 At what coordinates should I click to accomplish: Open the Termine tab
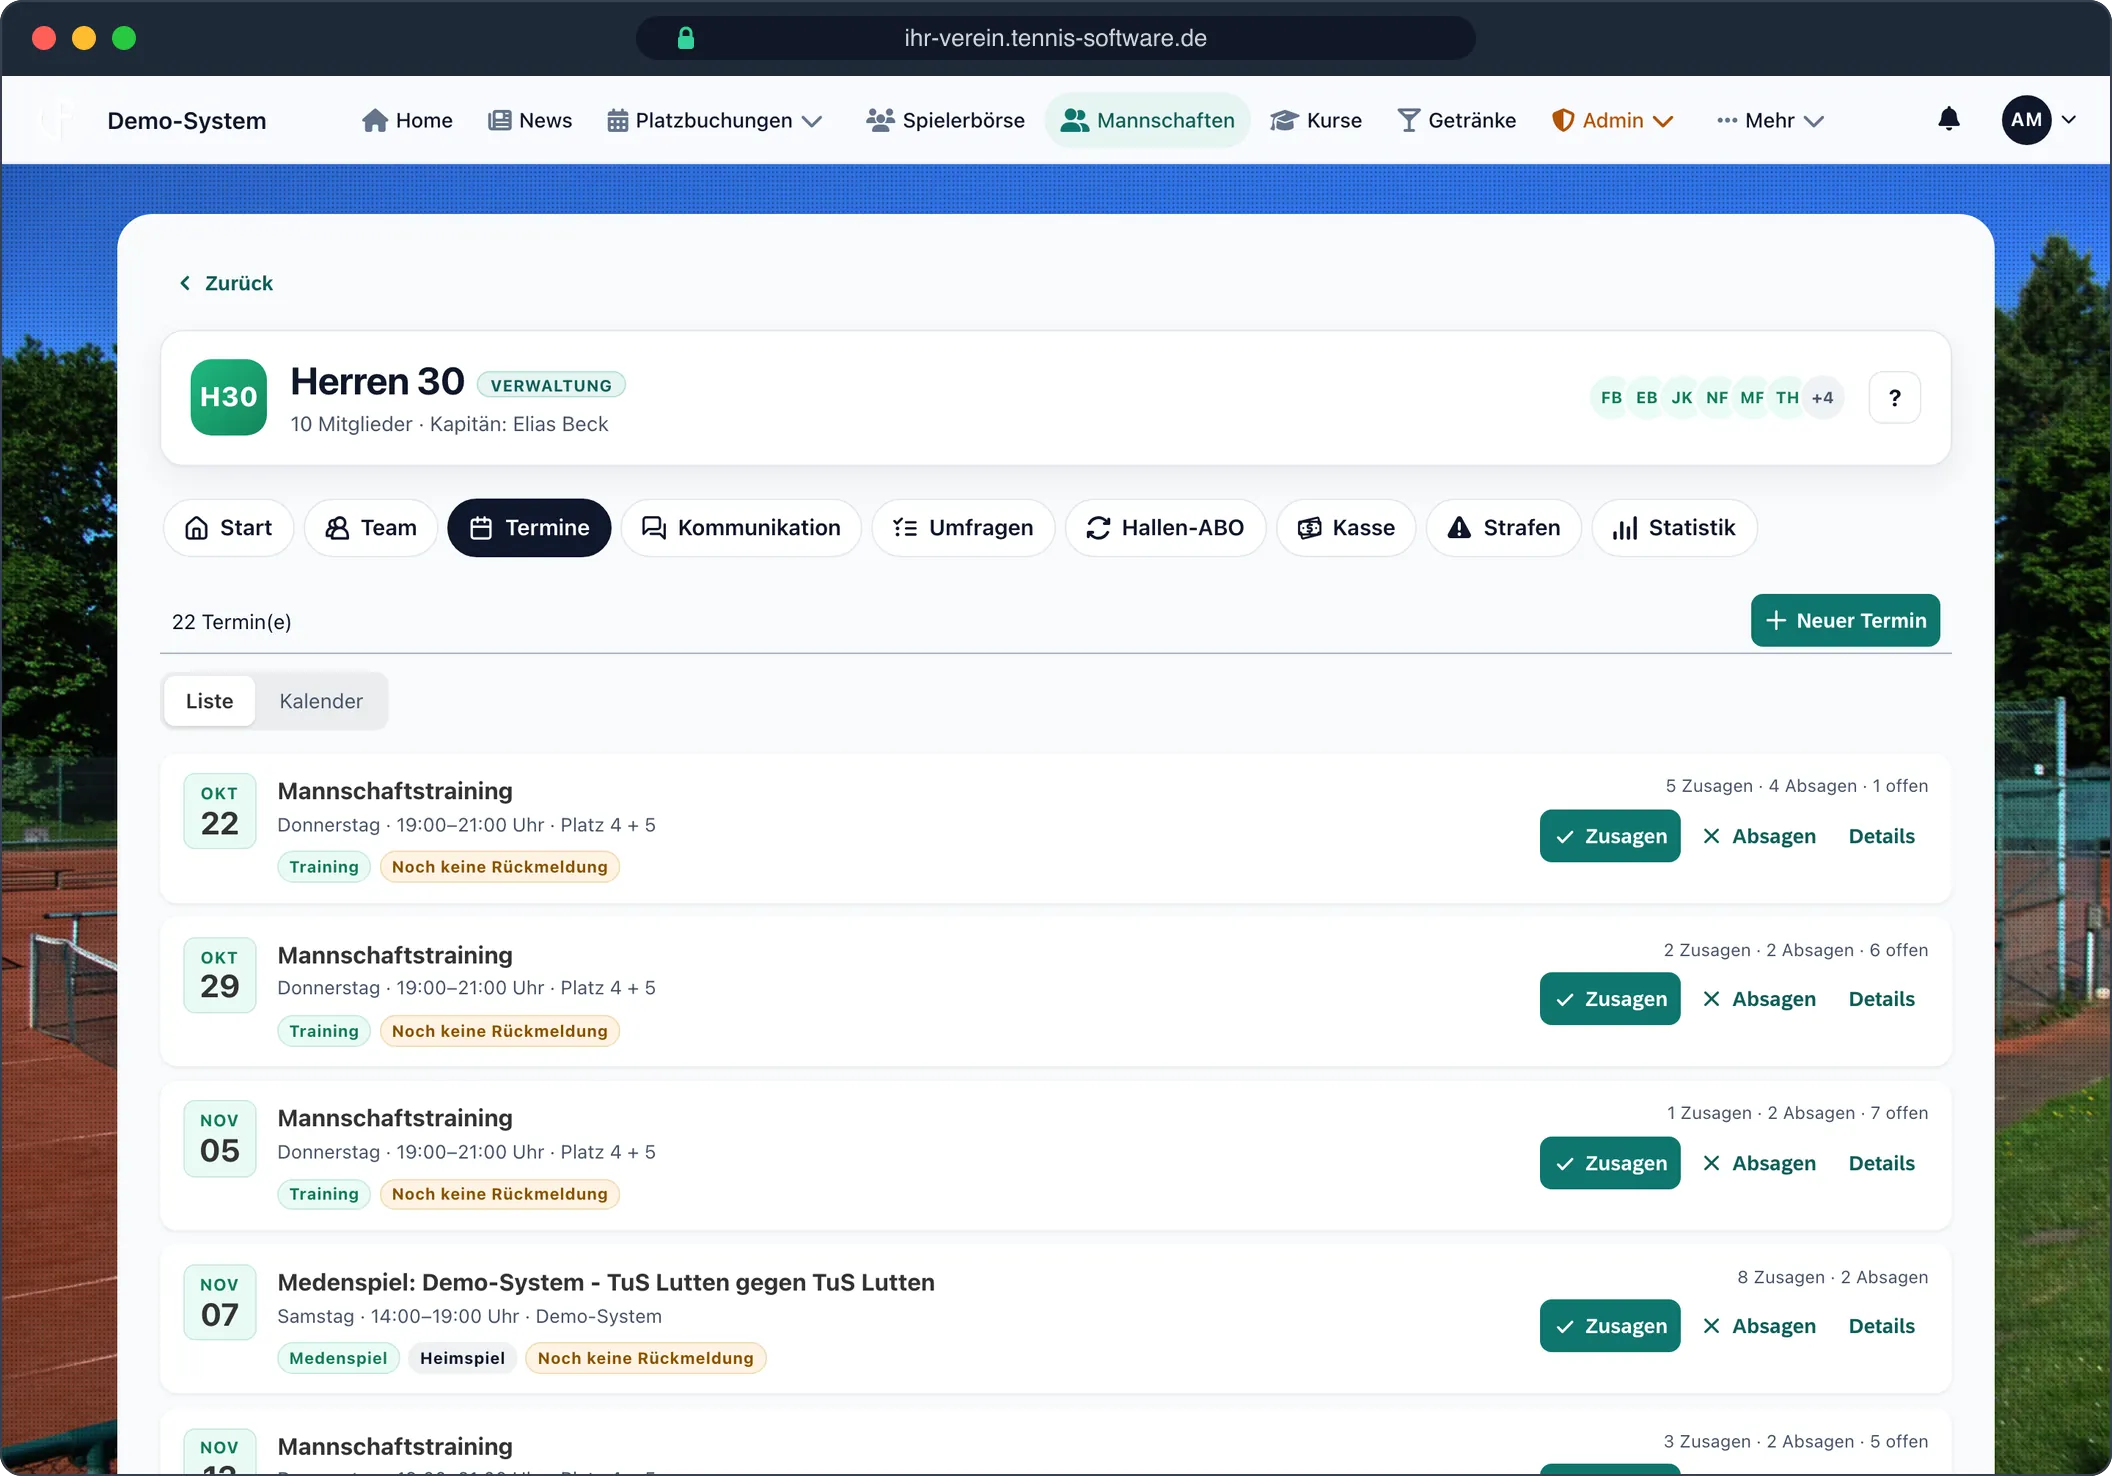click(x=529, y=528)
